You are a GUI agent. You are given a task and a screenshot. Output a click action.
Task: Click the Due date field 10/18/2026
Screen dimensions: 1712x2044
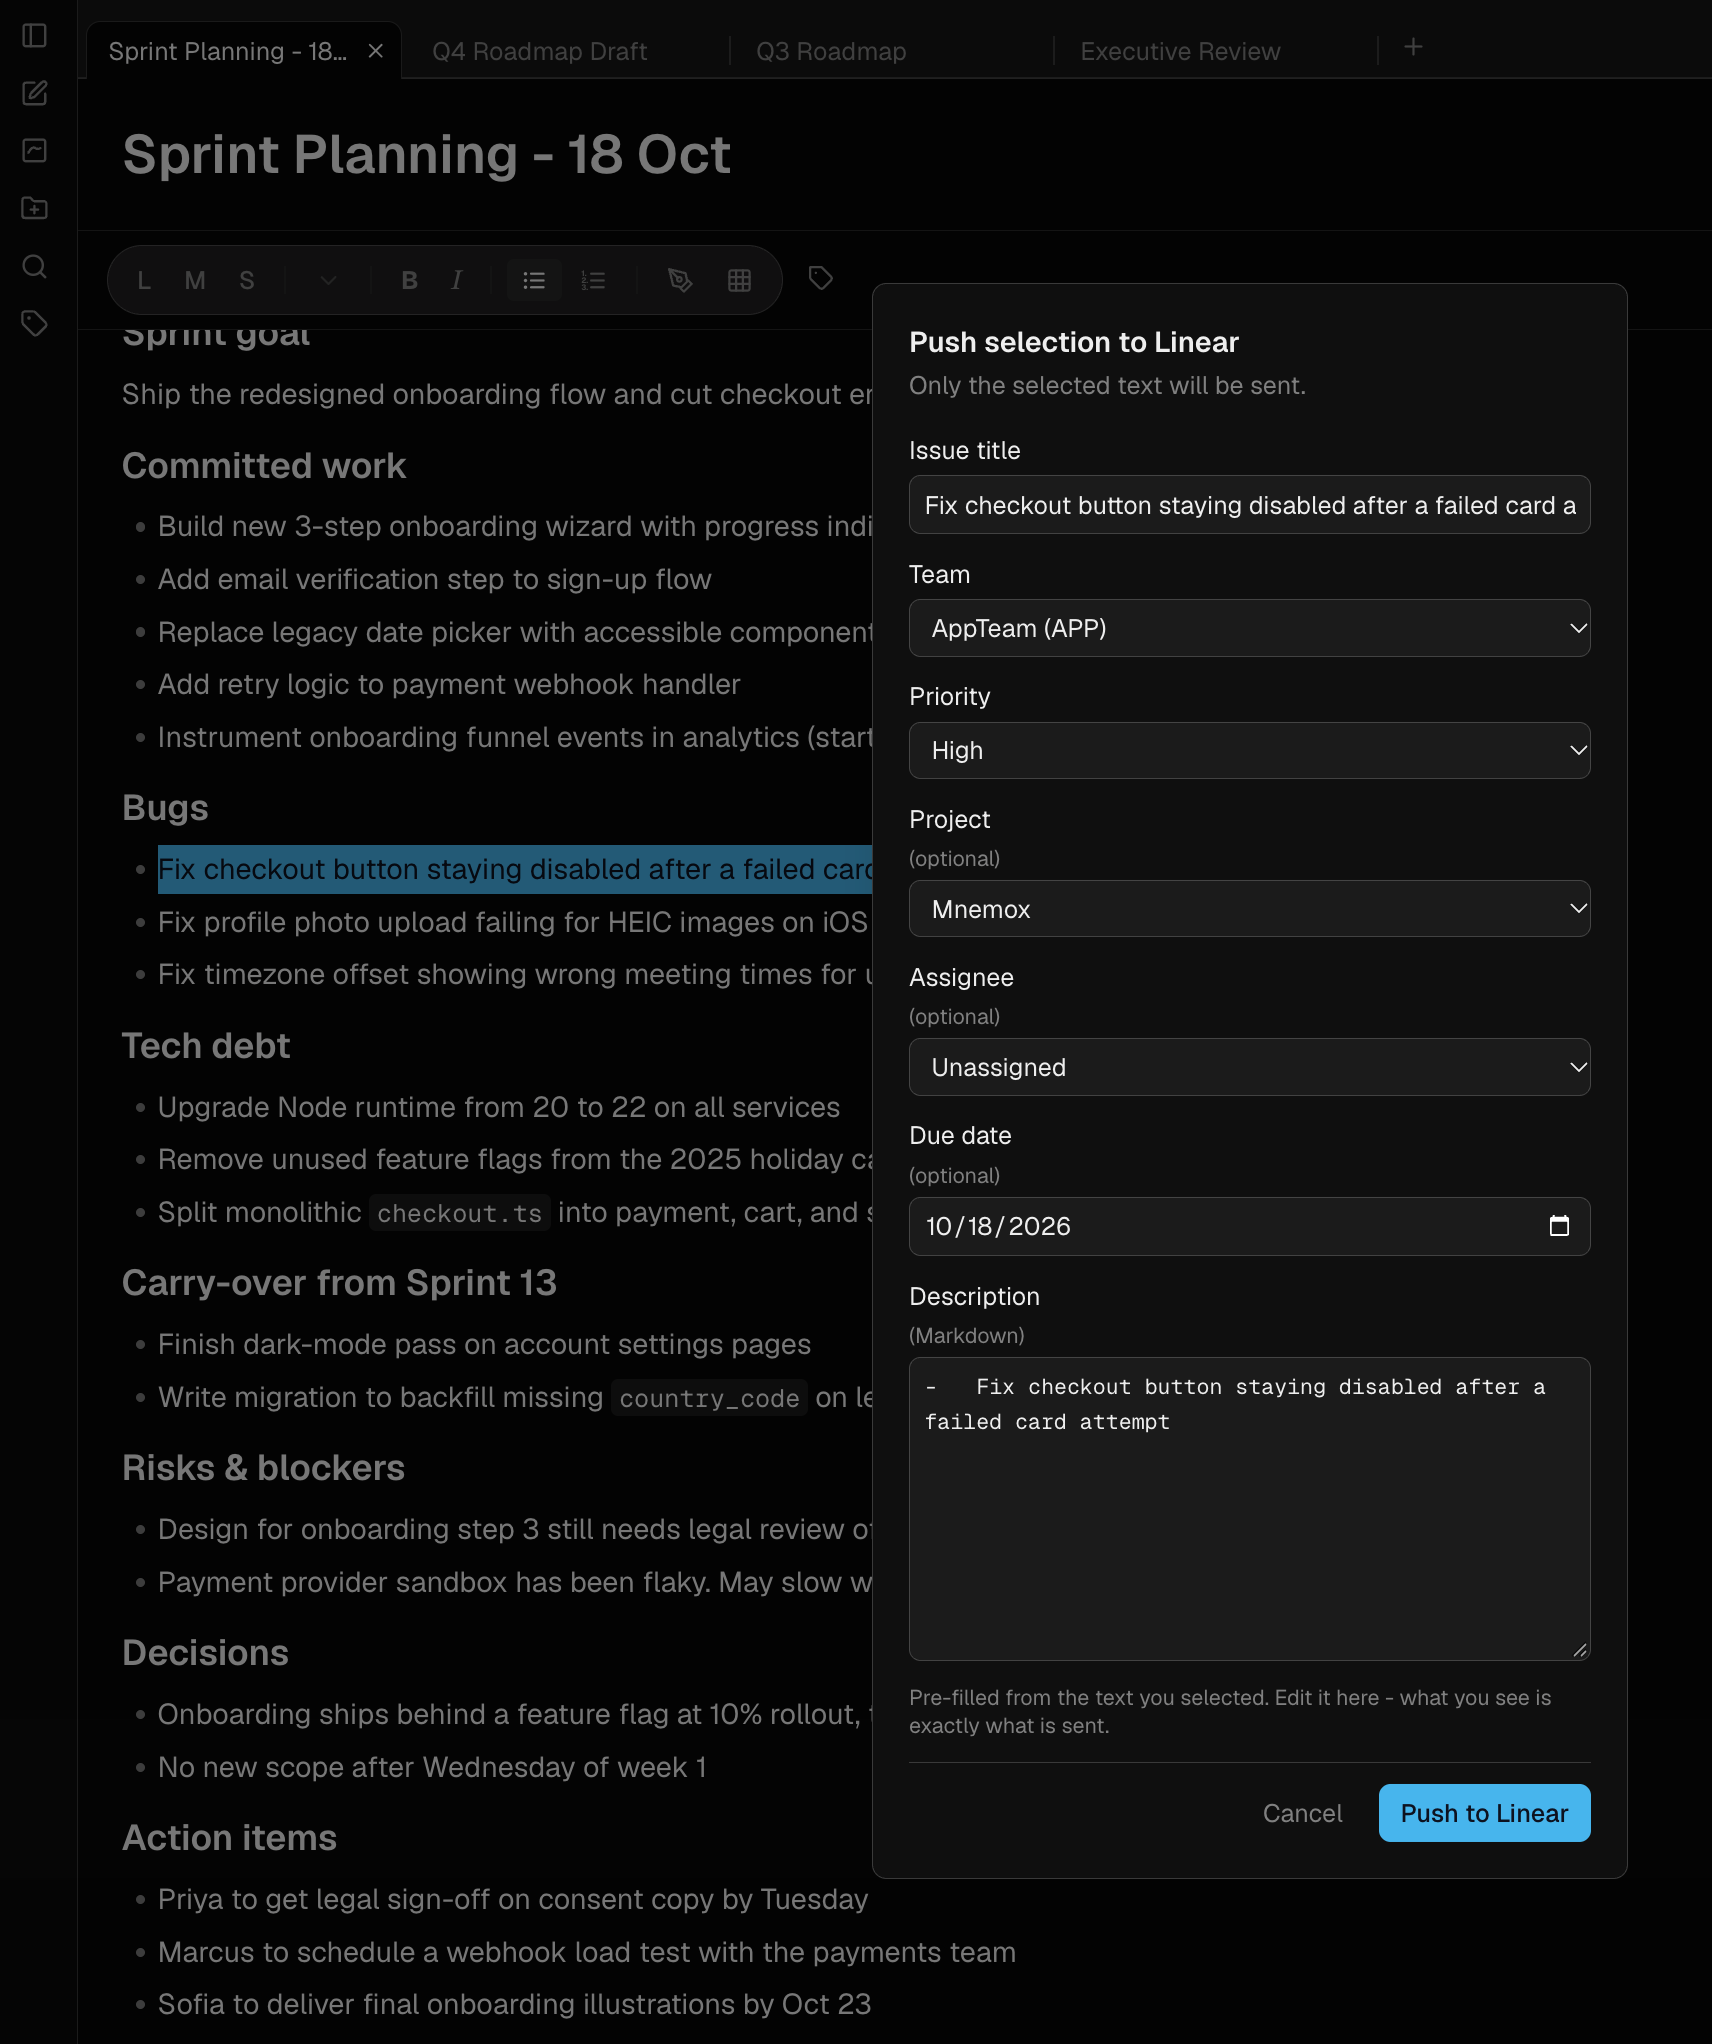click(x=1249, y=1226)
